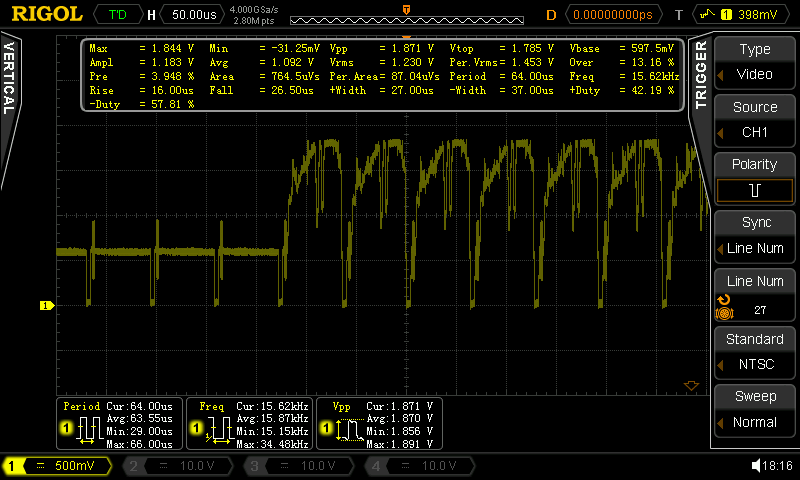
Task: Enable channel 3 at 10.0 V
Action: click(x=299, y=466)
